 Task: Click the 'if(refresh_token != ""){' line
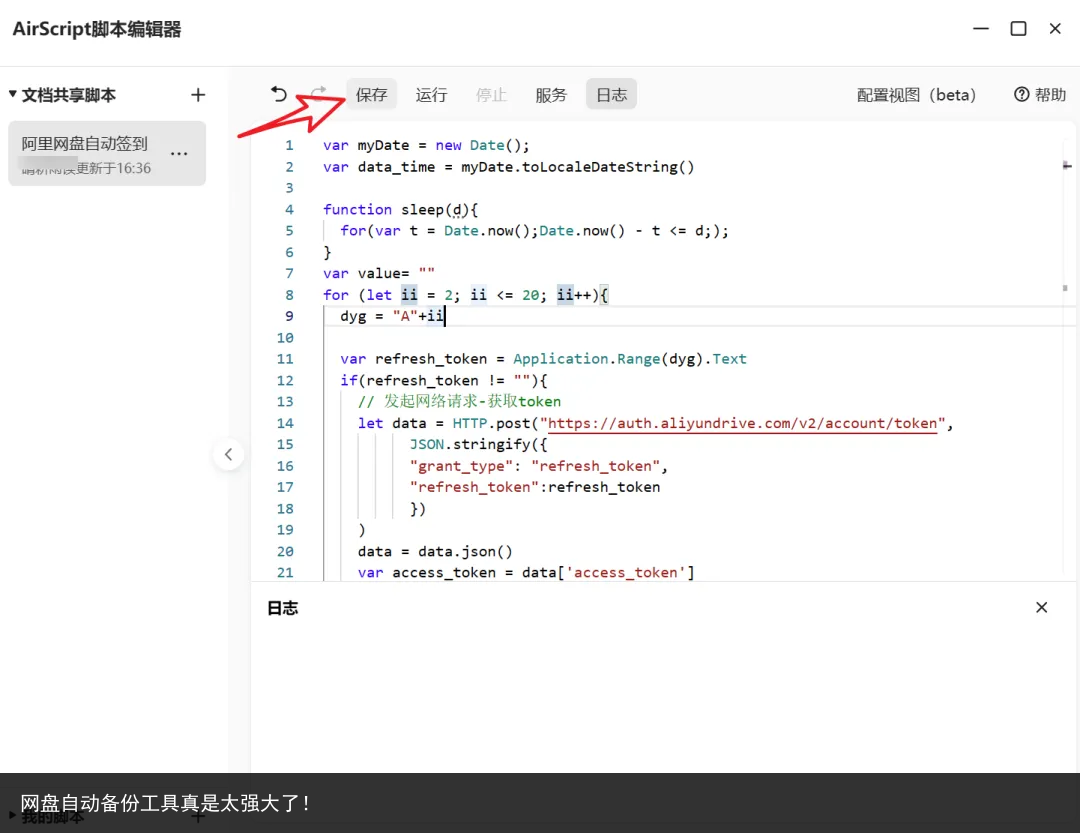pos(444,380)
